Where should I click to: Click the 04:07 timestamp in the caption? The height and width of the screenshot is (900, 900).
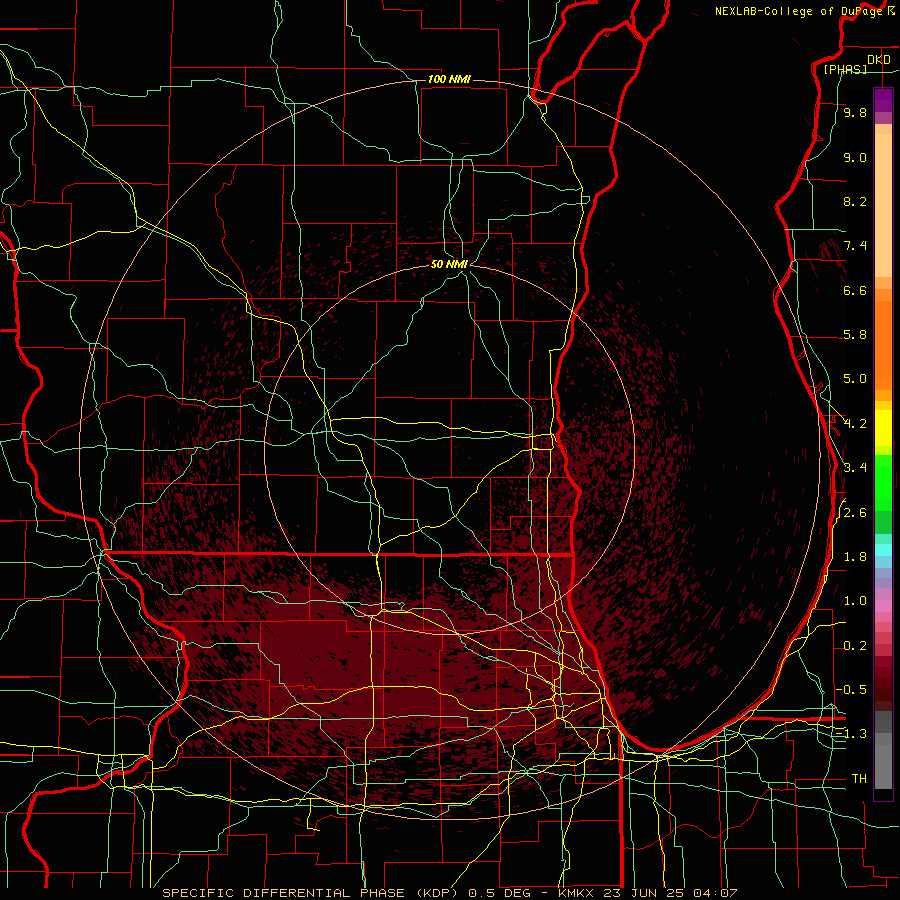pyautogui.click(x=715, y=893)
